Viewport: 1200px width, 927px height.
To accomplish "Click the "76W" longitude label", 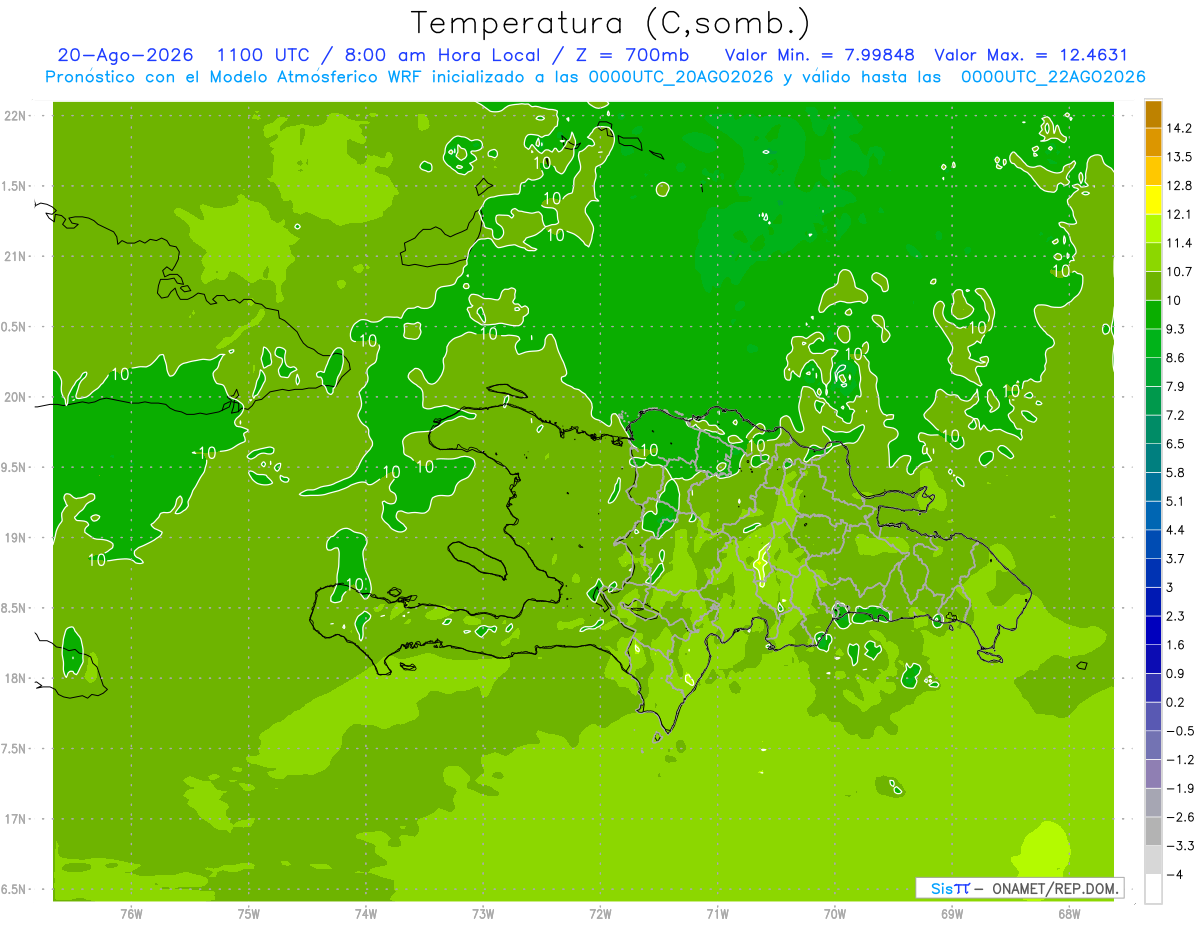I will (131, 914).
